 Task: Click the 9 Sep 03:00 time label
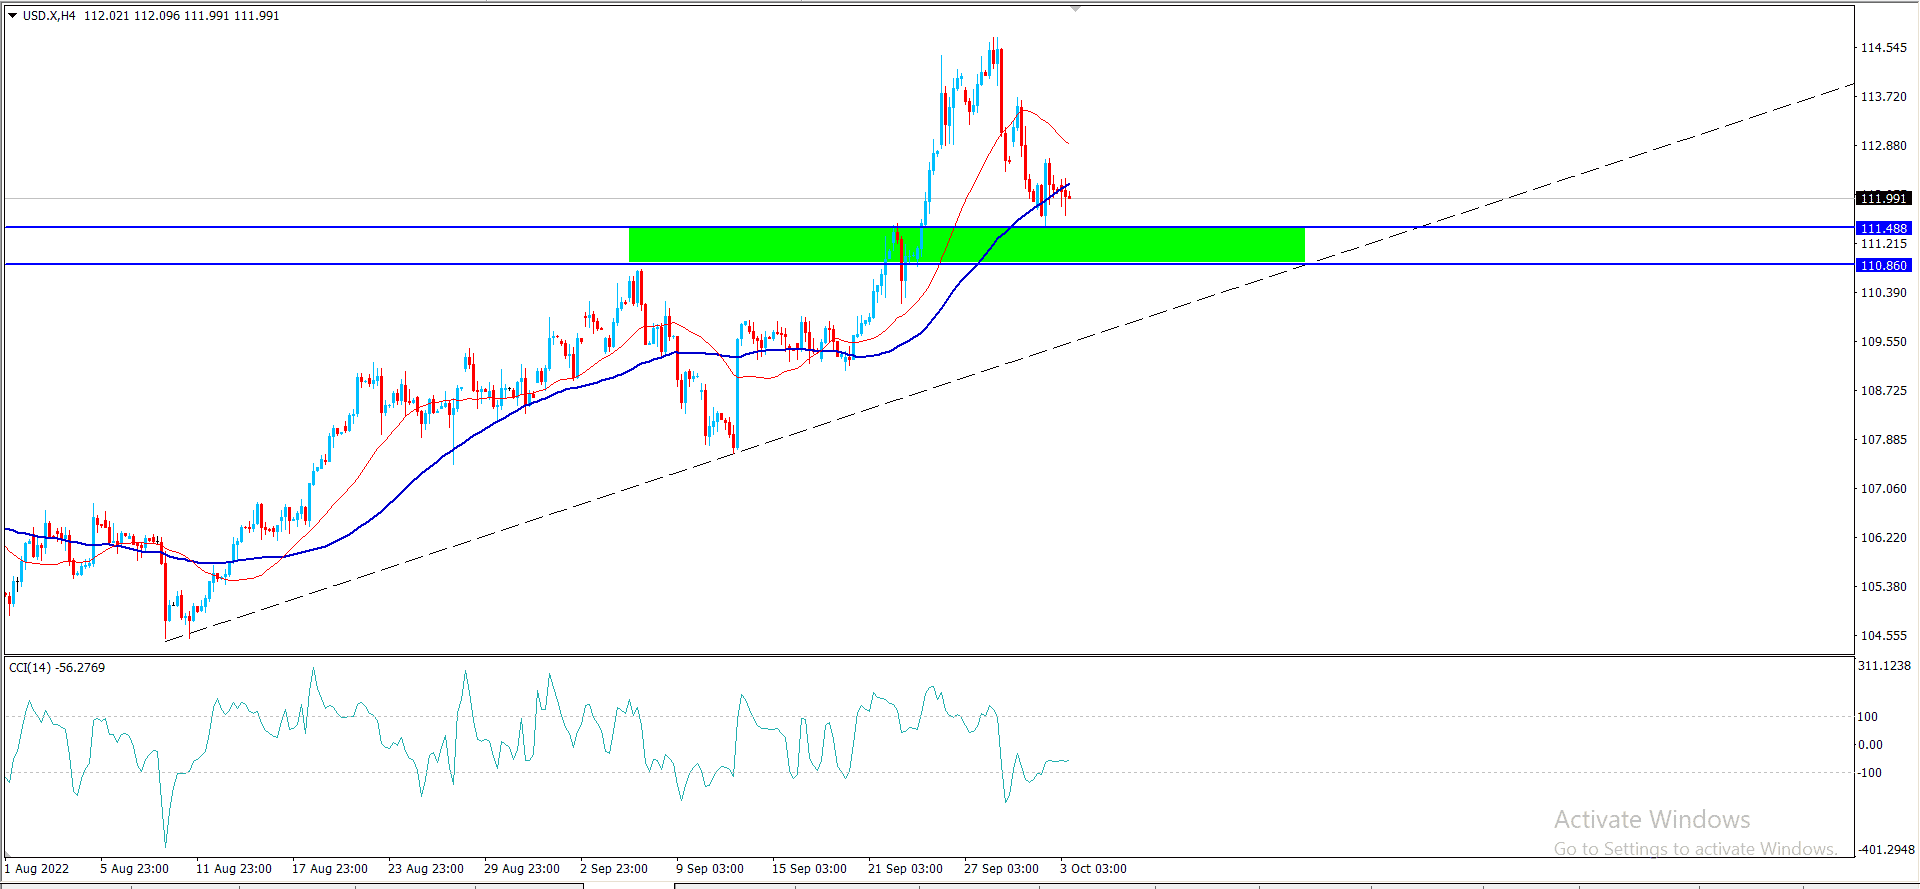coord(709,868)
